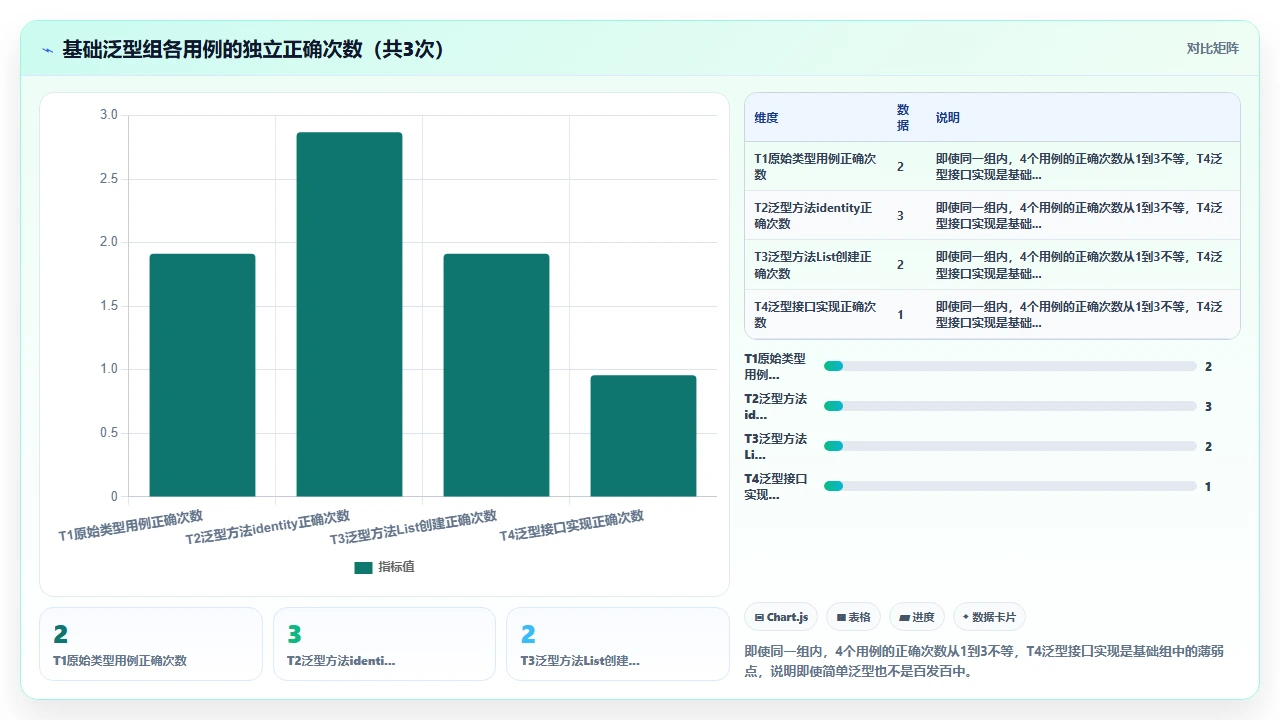
Task: Click the 数据 column header
Action: [x=903, y=118]
